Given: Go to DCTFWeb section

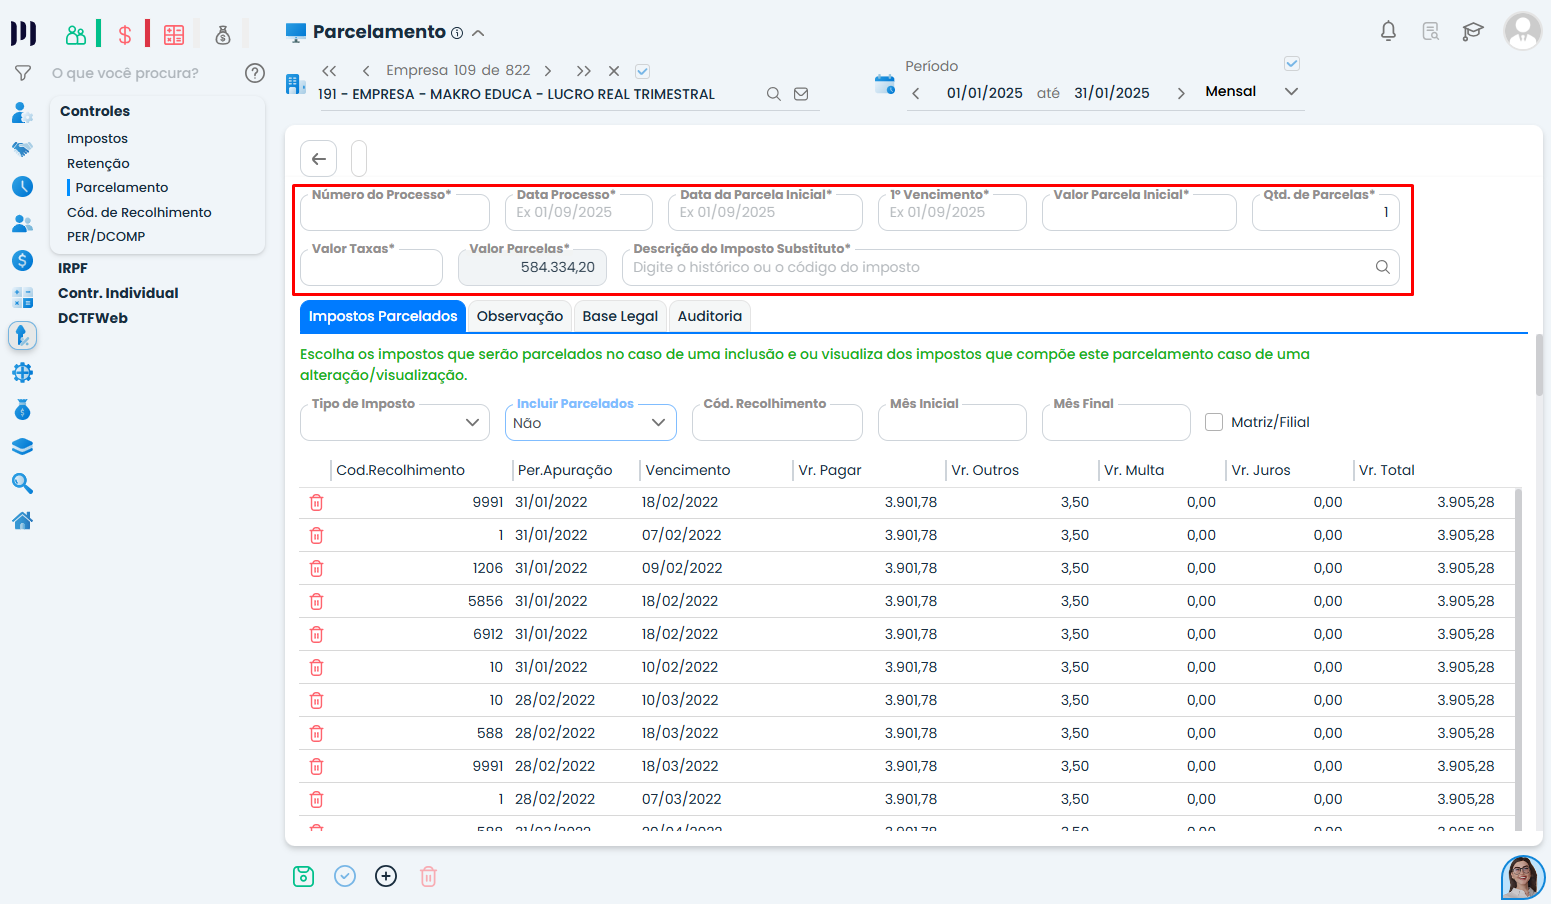Looking at the screenshot, I should 93,318.
